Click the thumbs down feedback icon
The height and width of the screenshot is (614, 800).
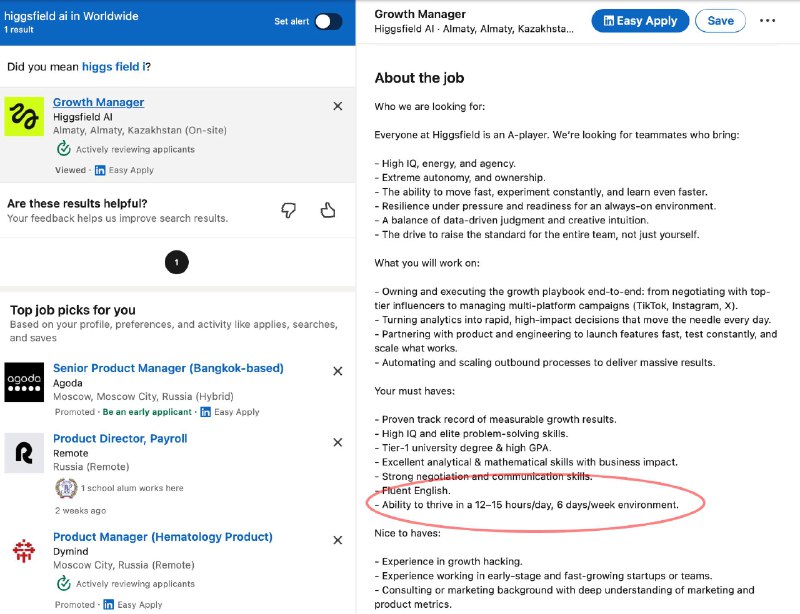point(288,210)
